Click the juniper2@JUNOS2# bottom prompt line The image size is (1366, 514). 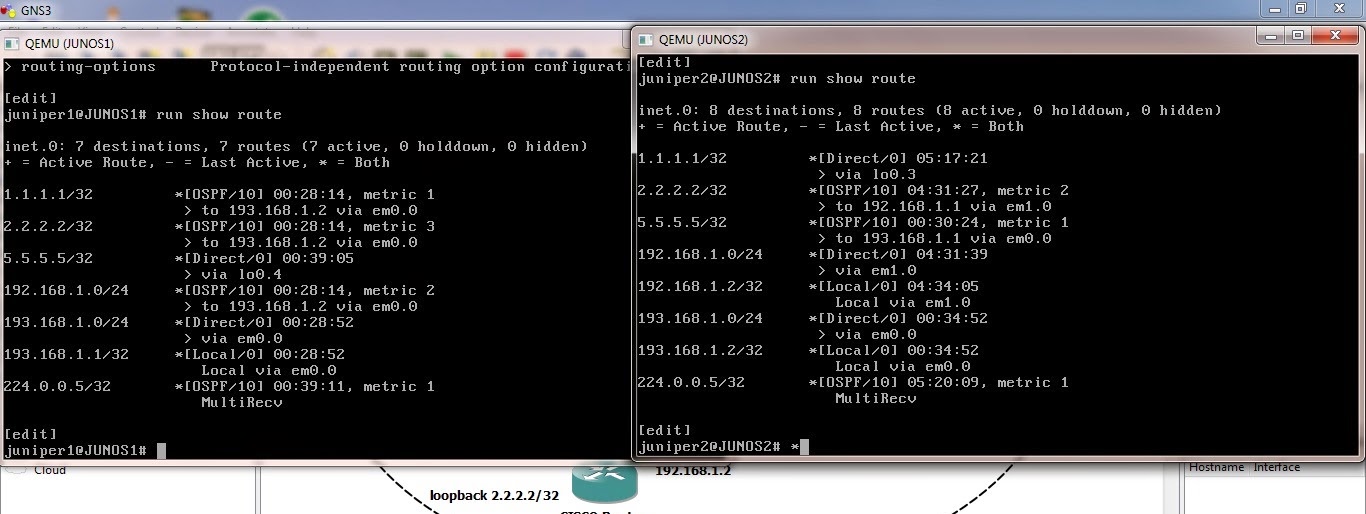723,446
